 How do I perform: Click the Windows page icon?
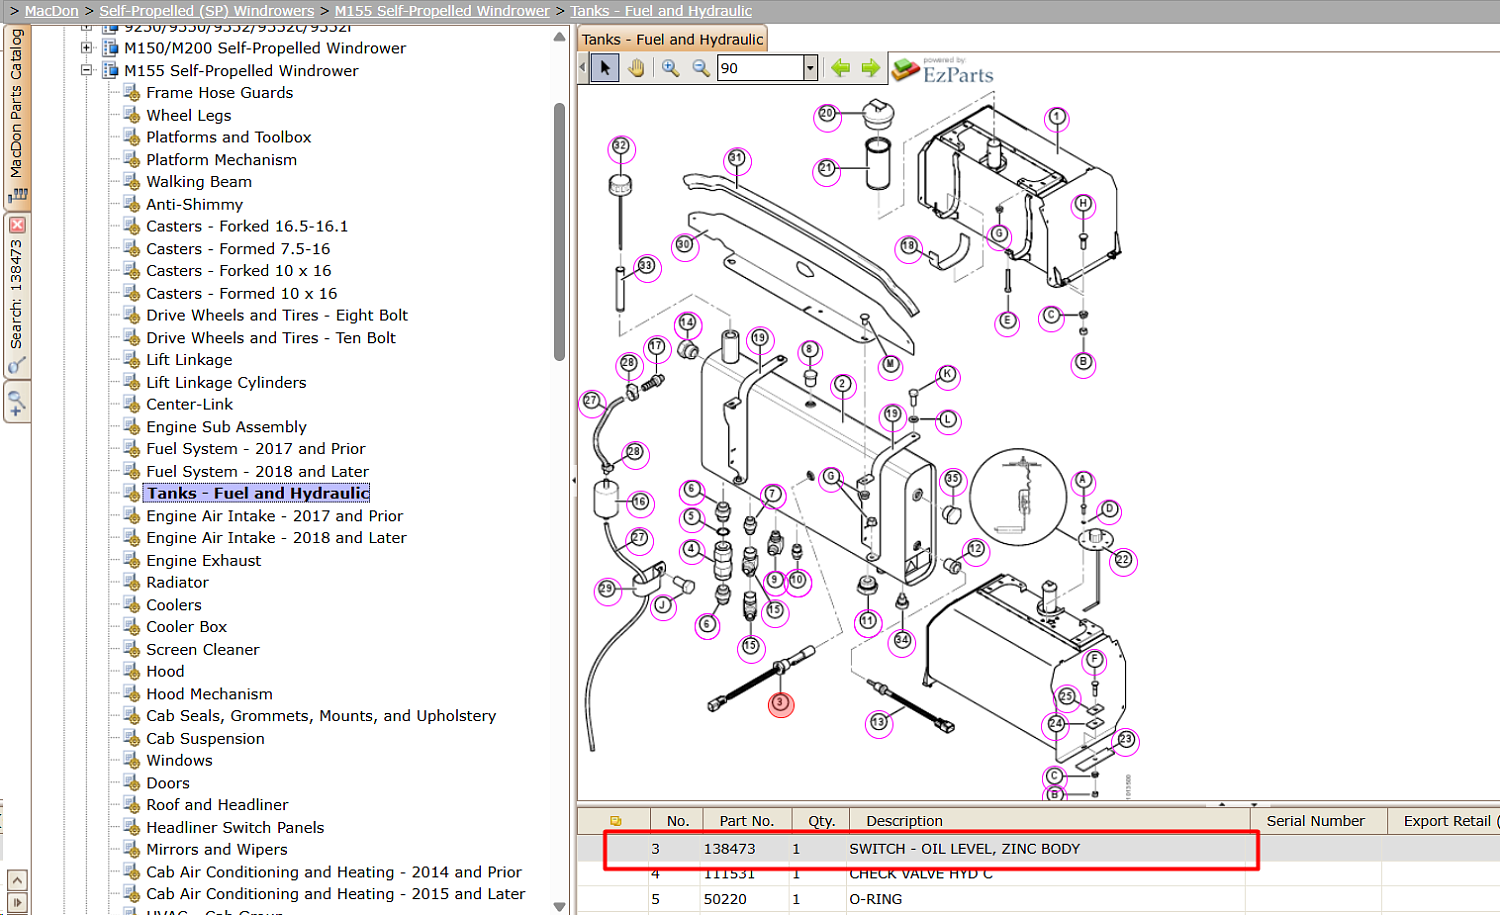tap(131, 760)
